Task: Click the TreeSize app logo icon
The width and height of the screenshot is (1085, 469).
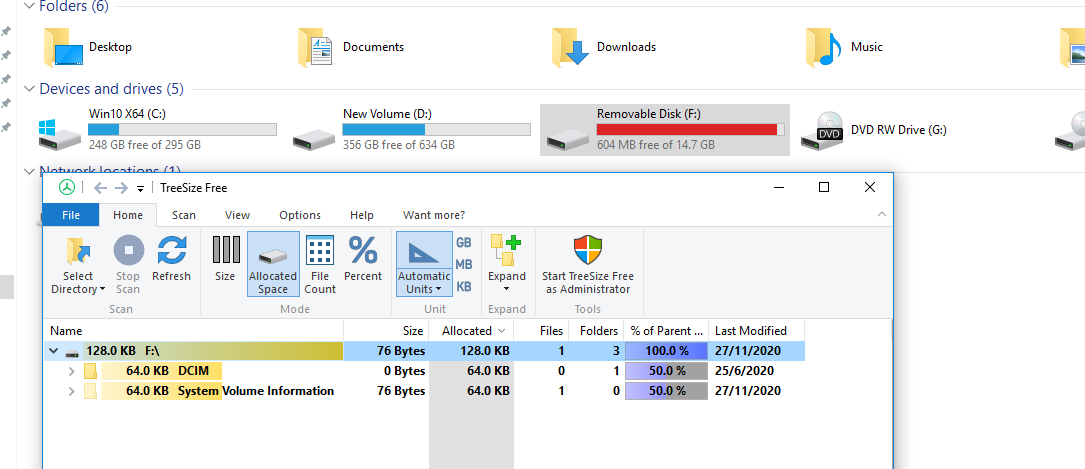Action: coord(66,187)
